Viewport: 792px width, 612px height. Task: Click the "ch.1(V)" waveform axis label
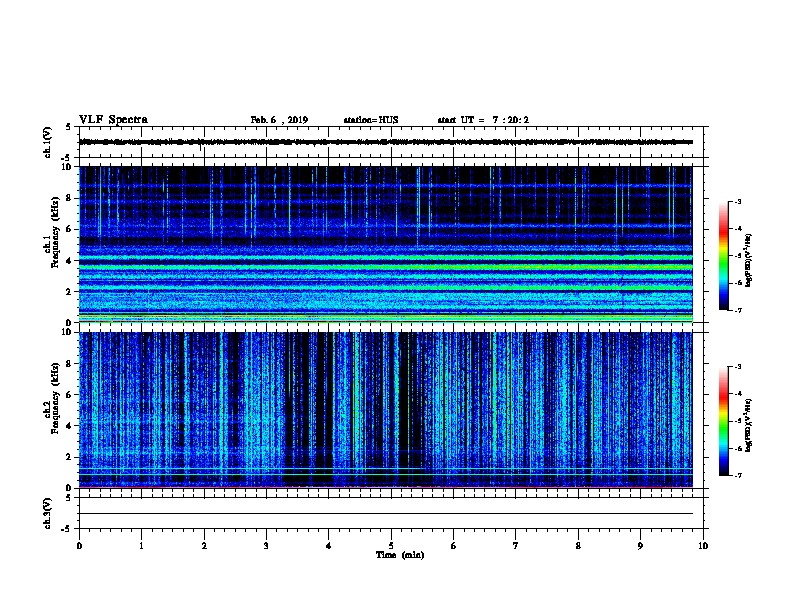47,142
